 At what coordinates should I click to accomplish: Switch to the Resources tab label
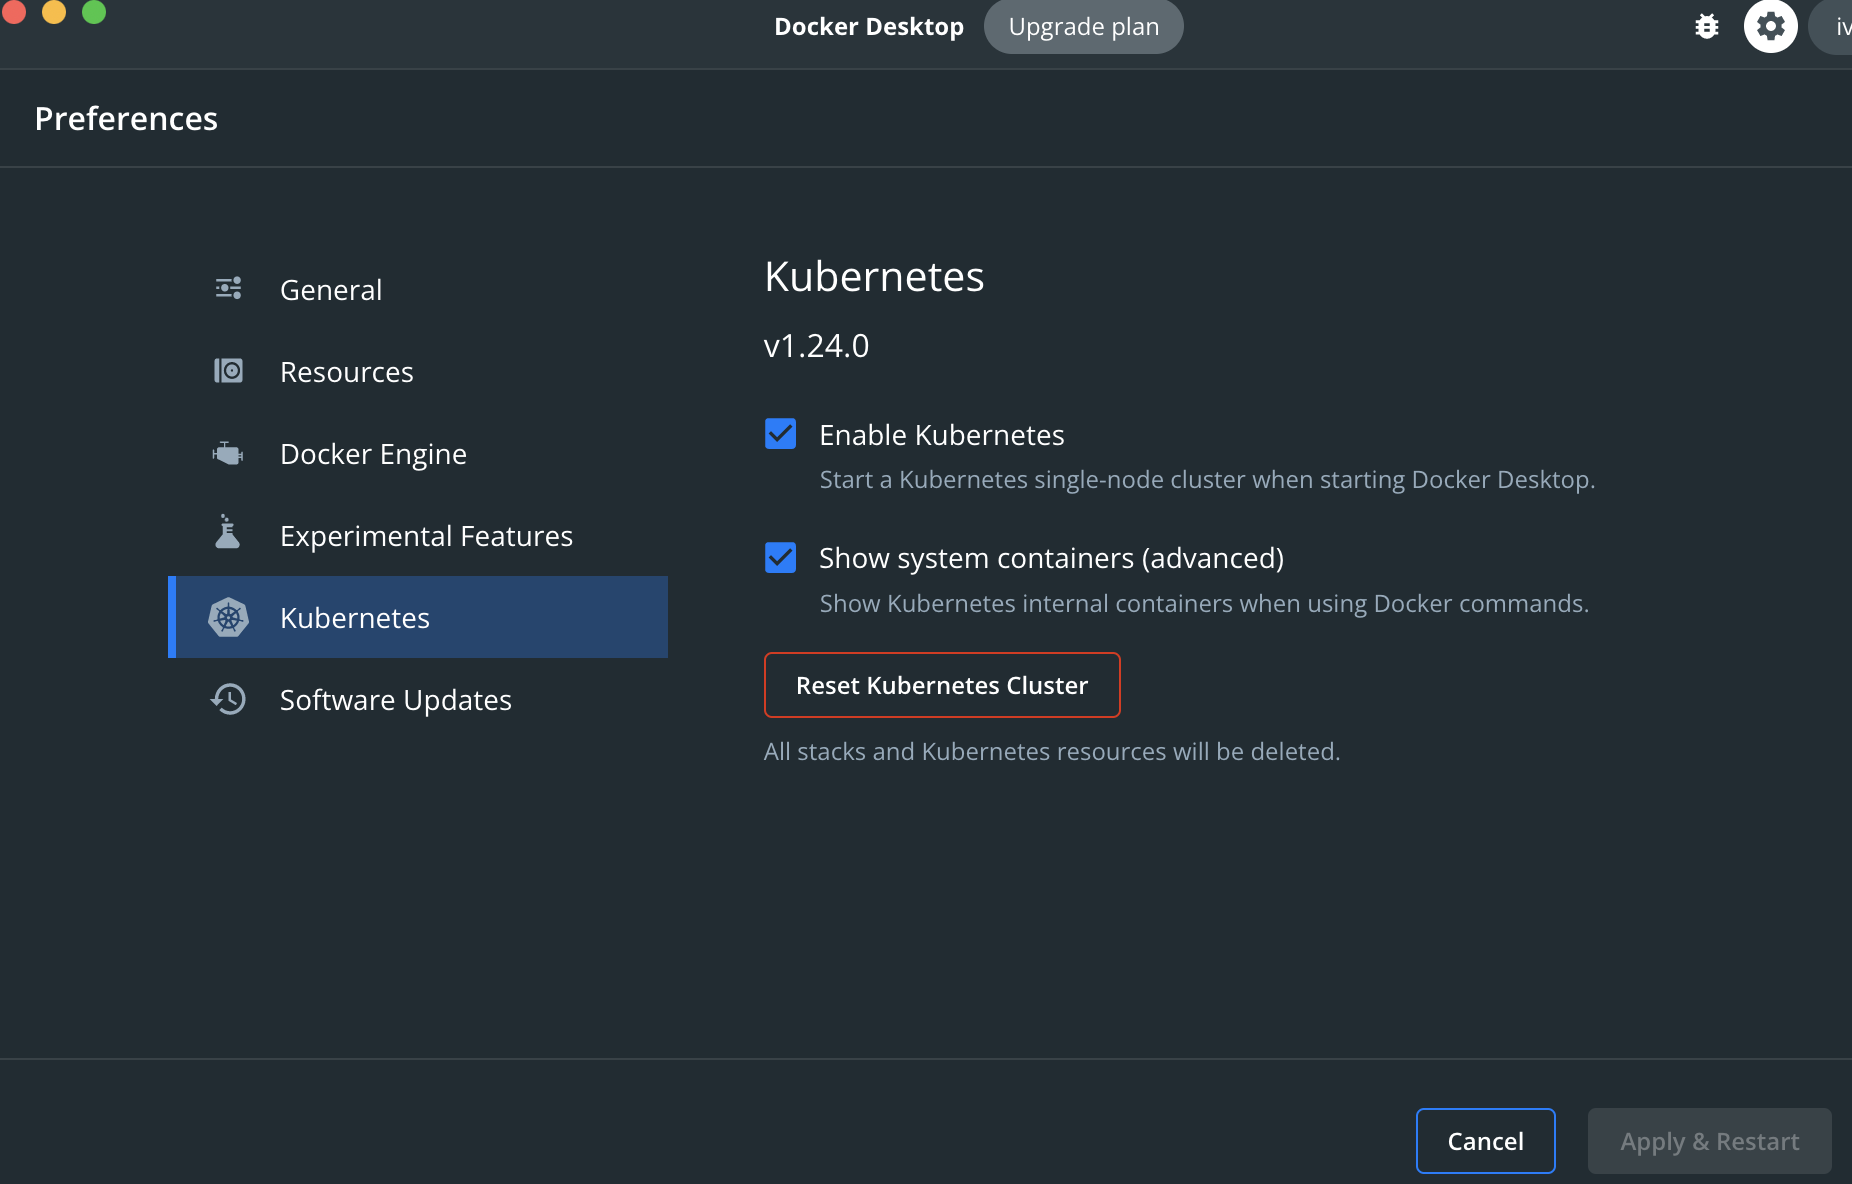tap(346, 372)
